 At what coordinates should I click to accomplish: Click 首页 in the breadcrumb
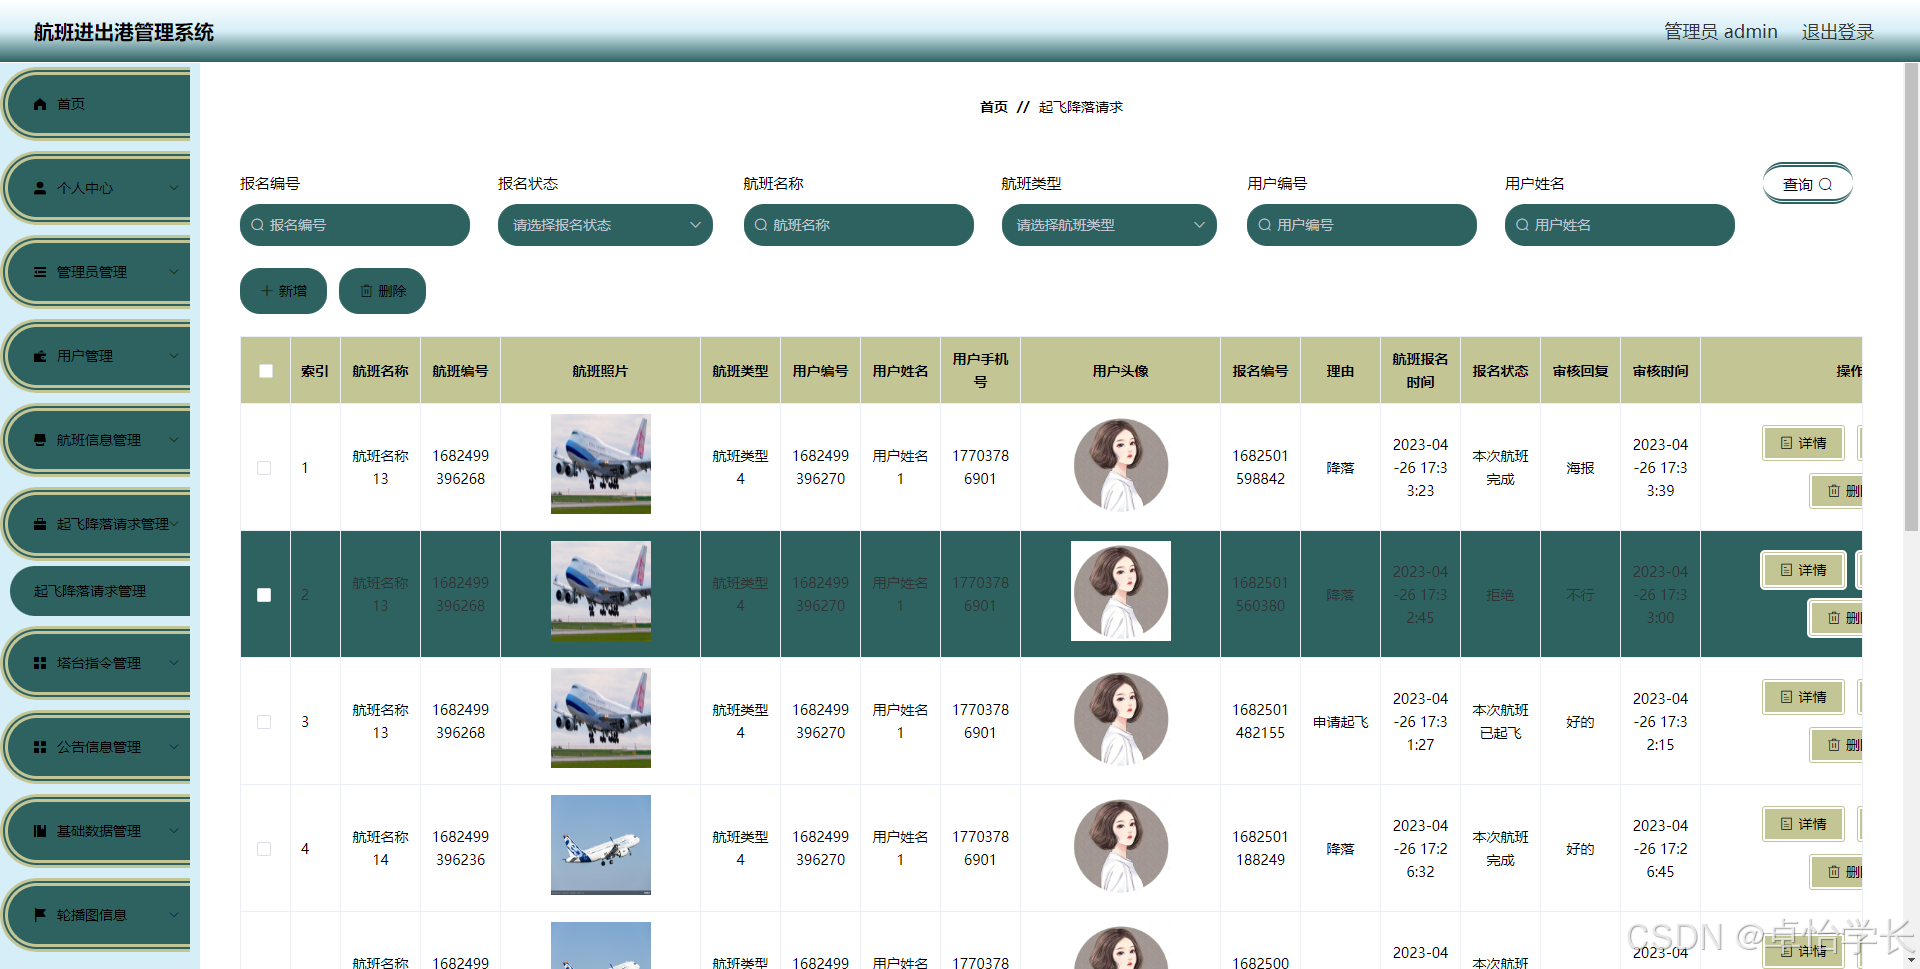tap(994, 107)
